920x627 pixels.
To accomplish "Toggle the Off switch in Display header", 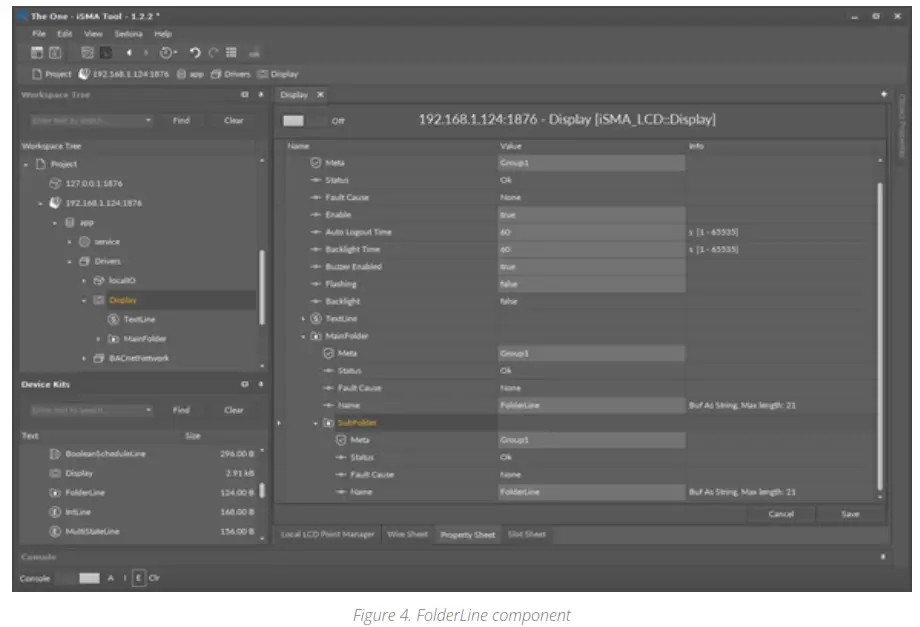I will [303, 120].
